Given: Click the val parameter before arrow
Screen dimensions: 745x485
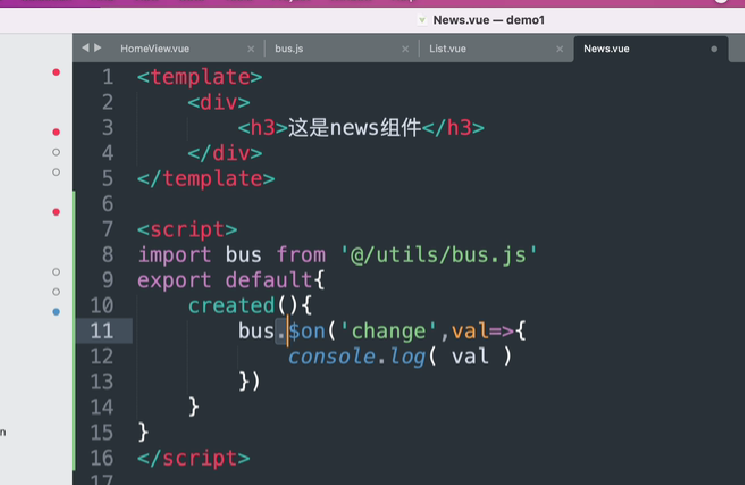Looking at the screenshot, I should (x=470, y=331).
